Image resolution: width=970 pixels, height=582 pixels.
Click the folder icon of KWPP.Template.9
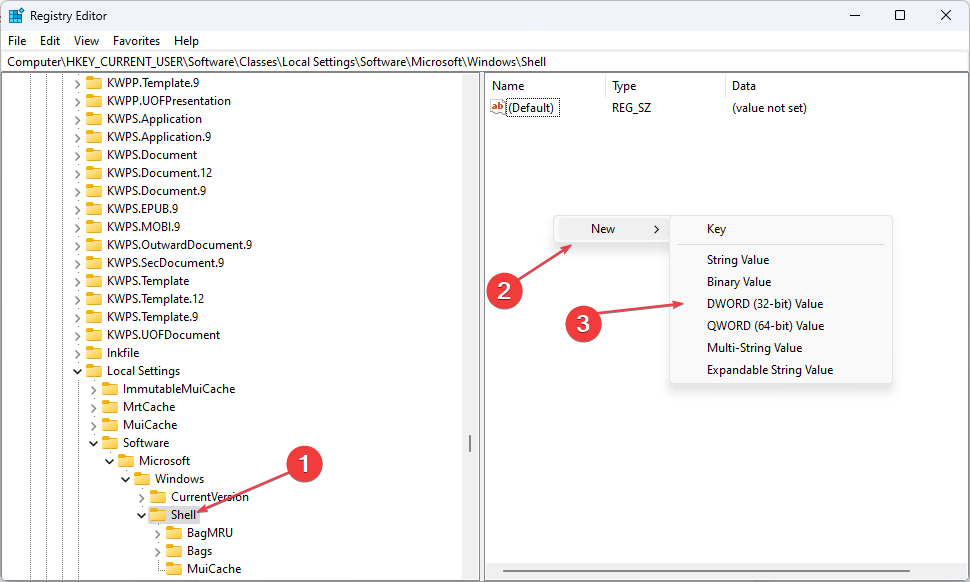point(94,83)
